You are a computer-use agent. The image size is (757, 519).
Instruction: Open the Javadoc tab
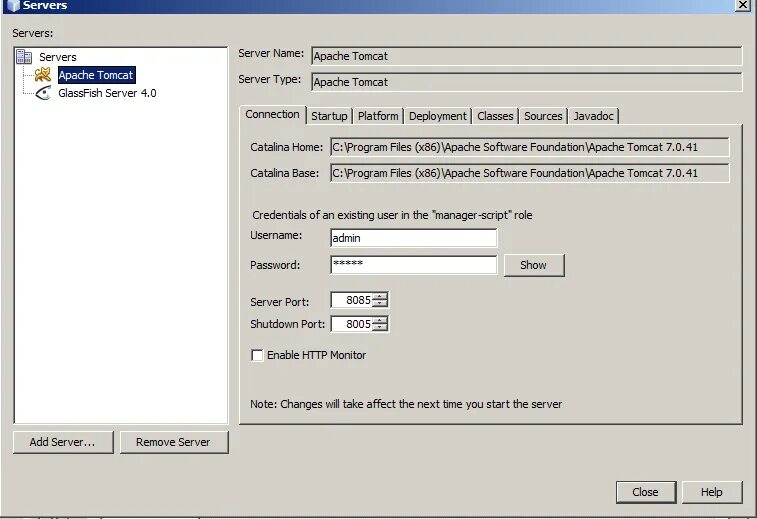tap(593, 116)
